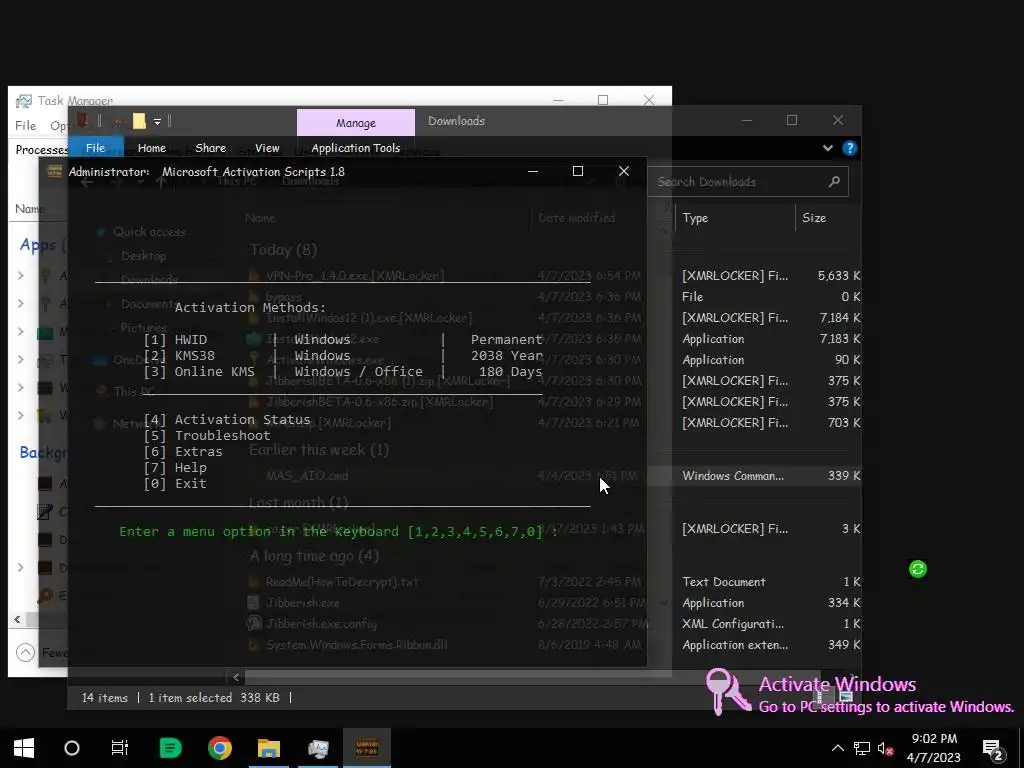1024x768 pixels.
Task: Click the Manage contextual tab header
Action: pos(356,123)
